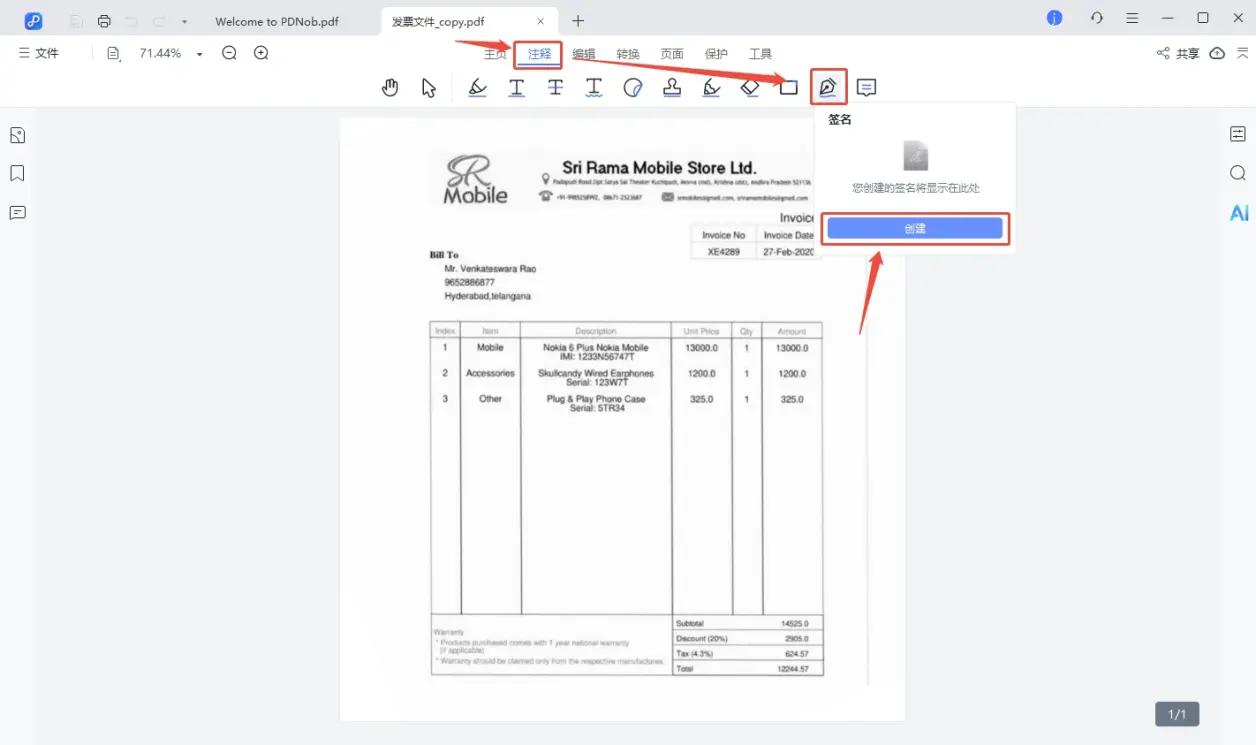Viewport: 1256px width, 745px height.
Task: Undo the last action
Action: tap(132, 20)
